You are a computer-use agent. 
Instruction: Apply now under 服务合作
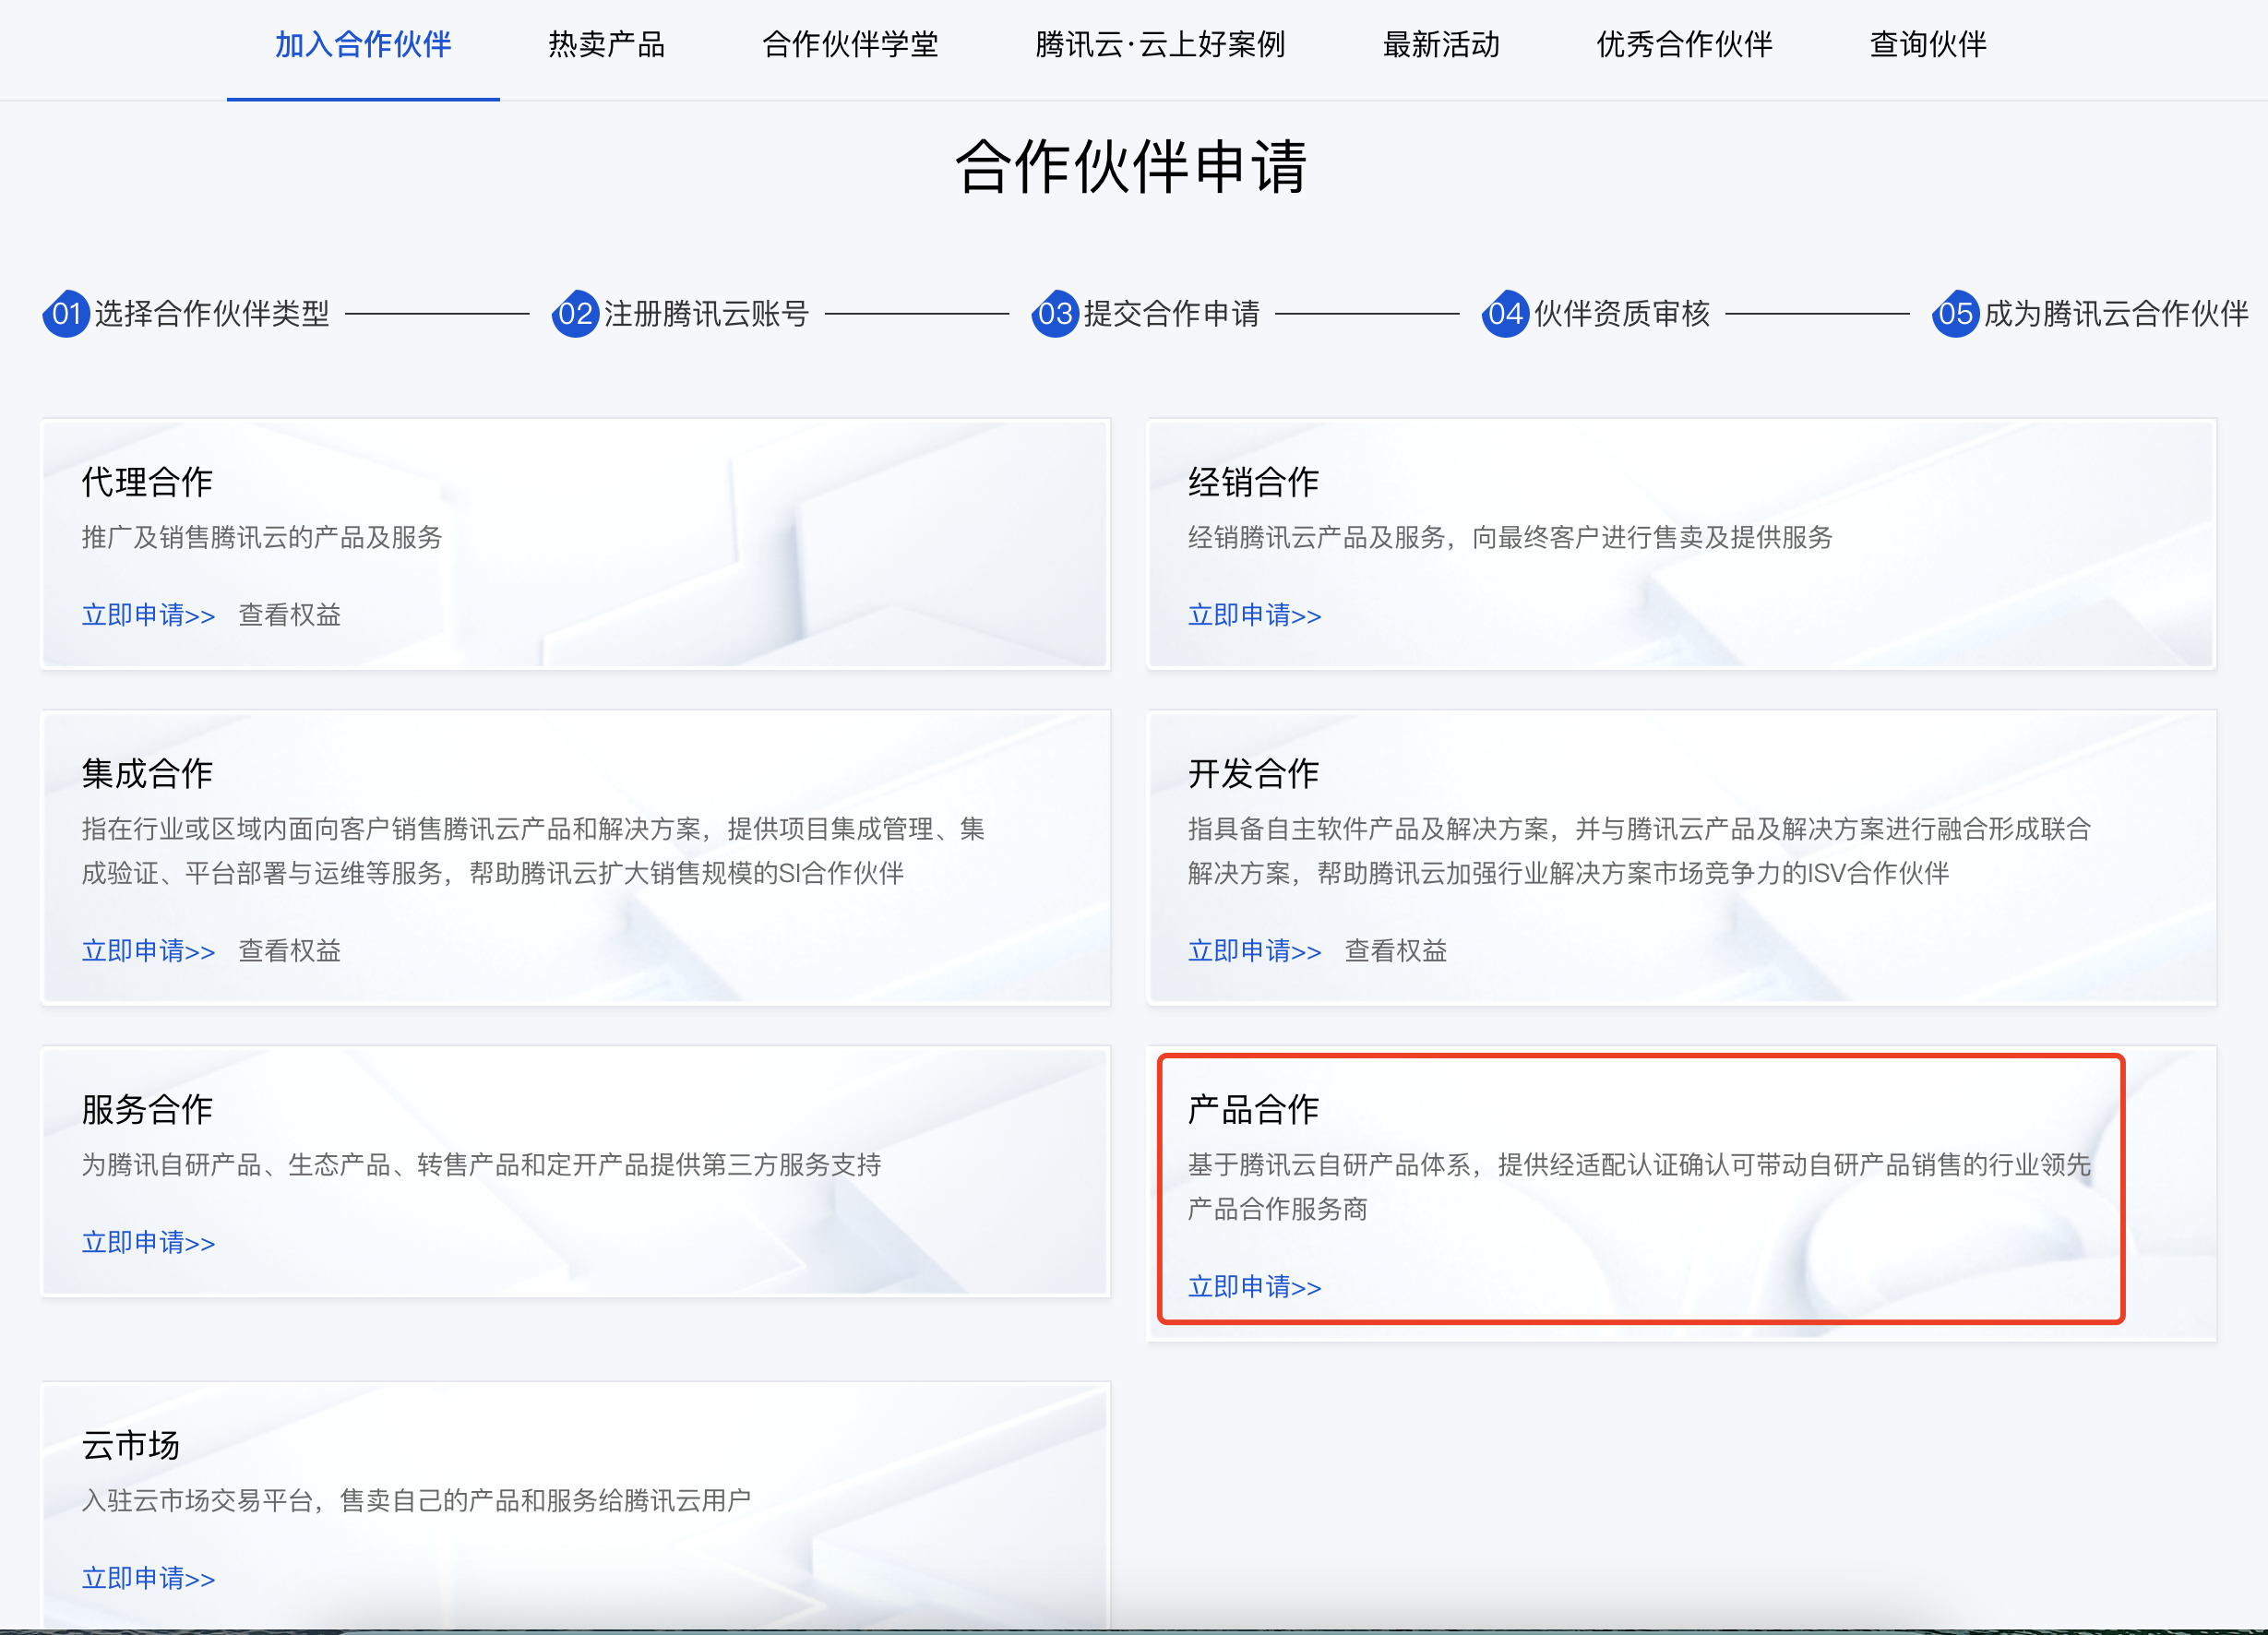point(148,1243)
